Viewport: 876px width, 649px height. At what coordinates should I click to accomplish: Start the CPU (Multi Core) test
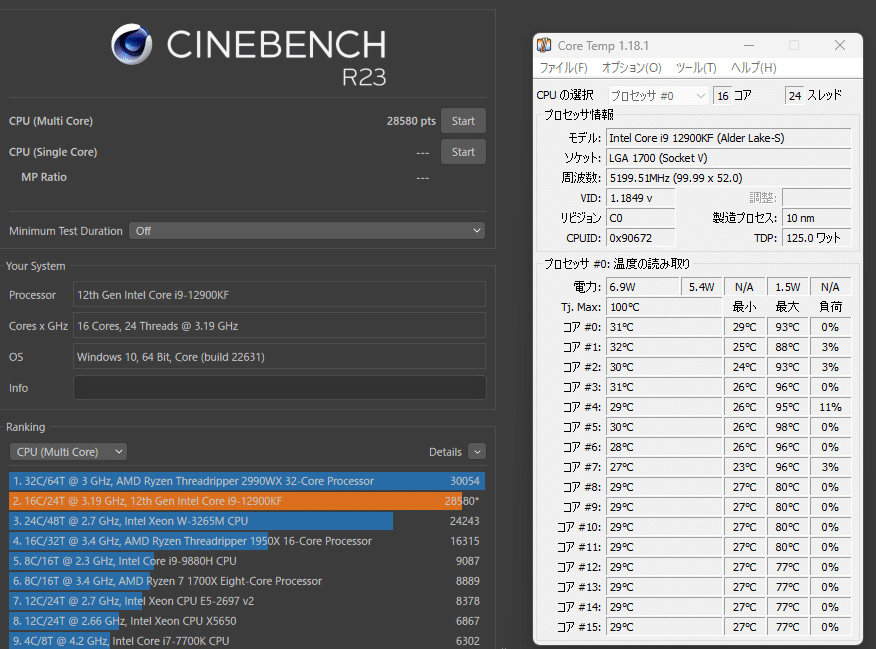(x=463, y=121)
